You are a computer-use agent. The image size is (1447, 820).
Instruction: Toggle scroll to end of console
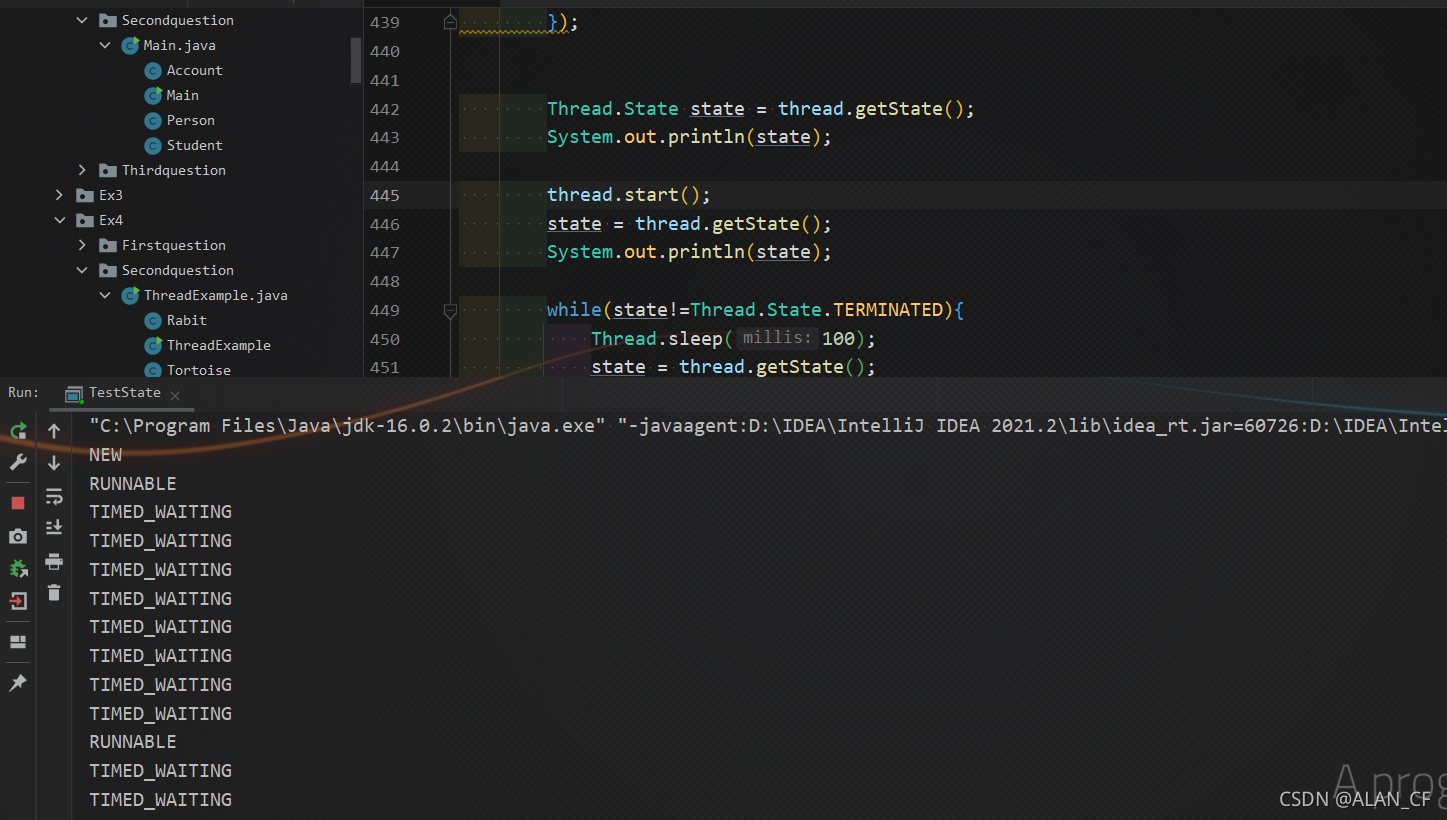click(54, 527)
